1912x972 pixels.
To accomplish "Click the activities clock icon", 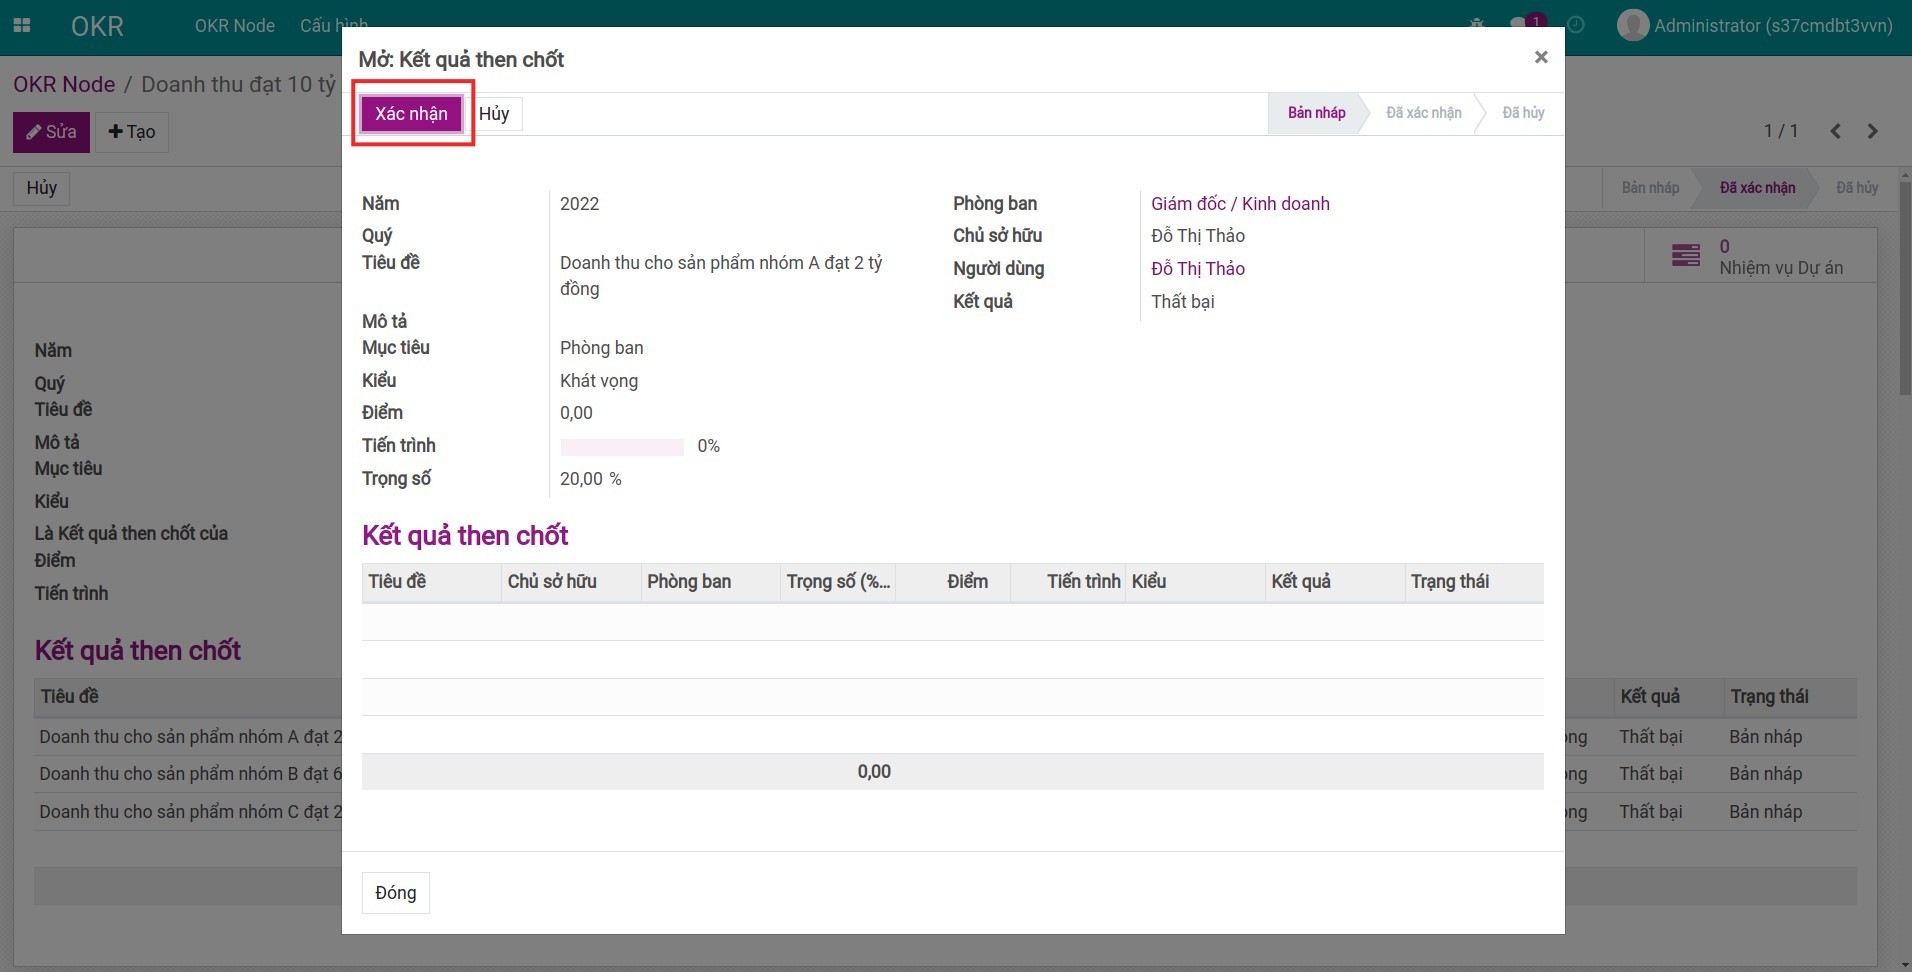I will [x=1576, y=25].
